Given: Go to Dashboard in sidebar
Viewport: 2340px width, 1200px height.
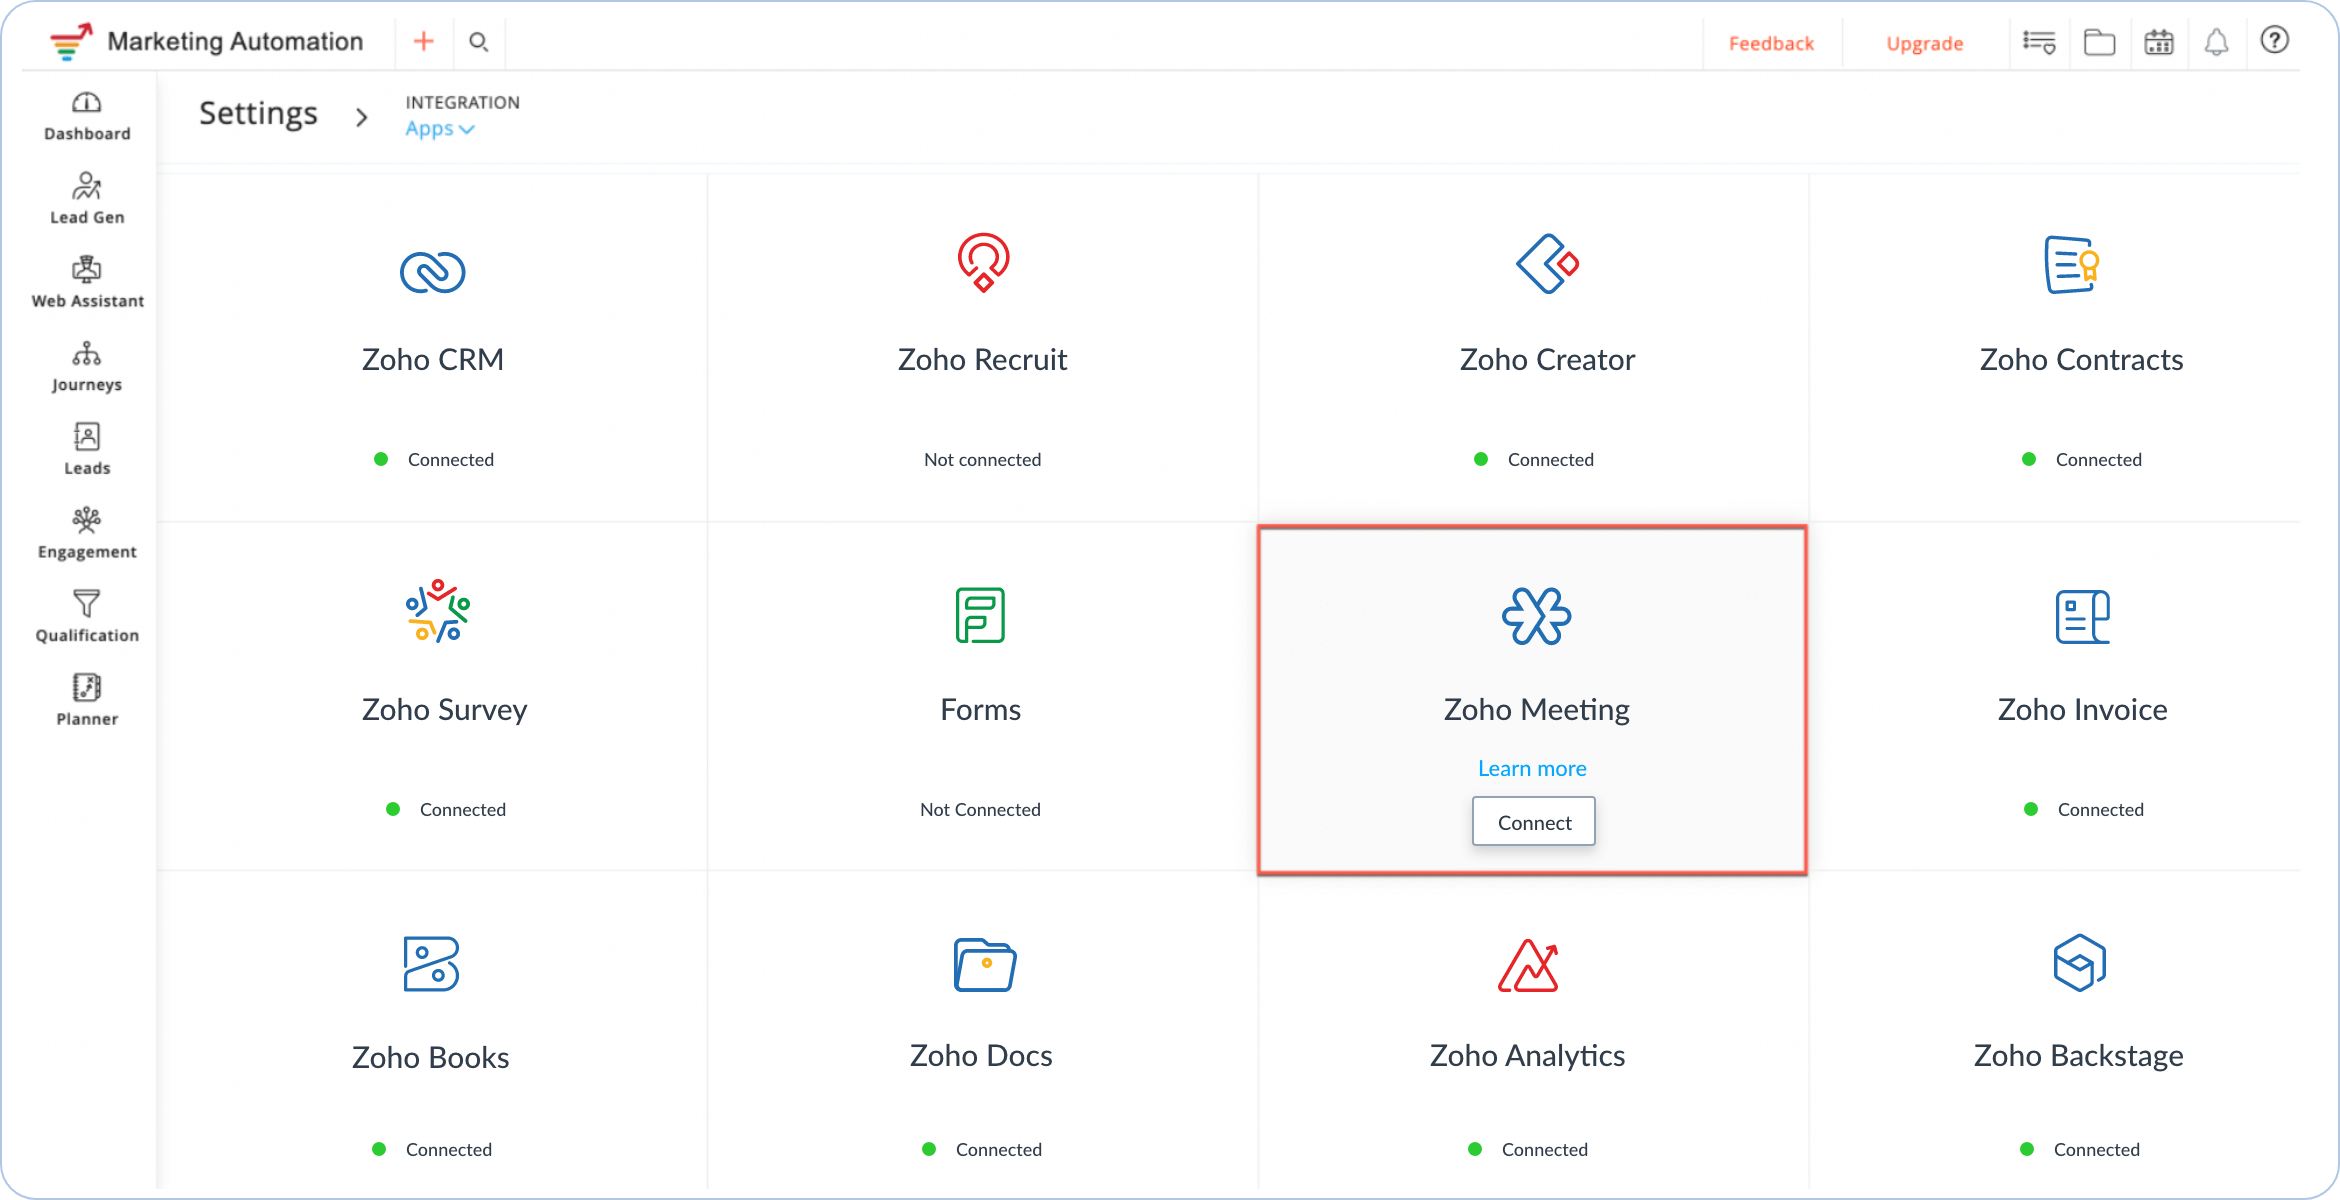Looking at the screenshot, I should click(x=87, y=116).
